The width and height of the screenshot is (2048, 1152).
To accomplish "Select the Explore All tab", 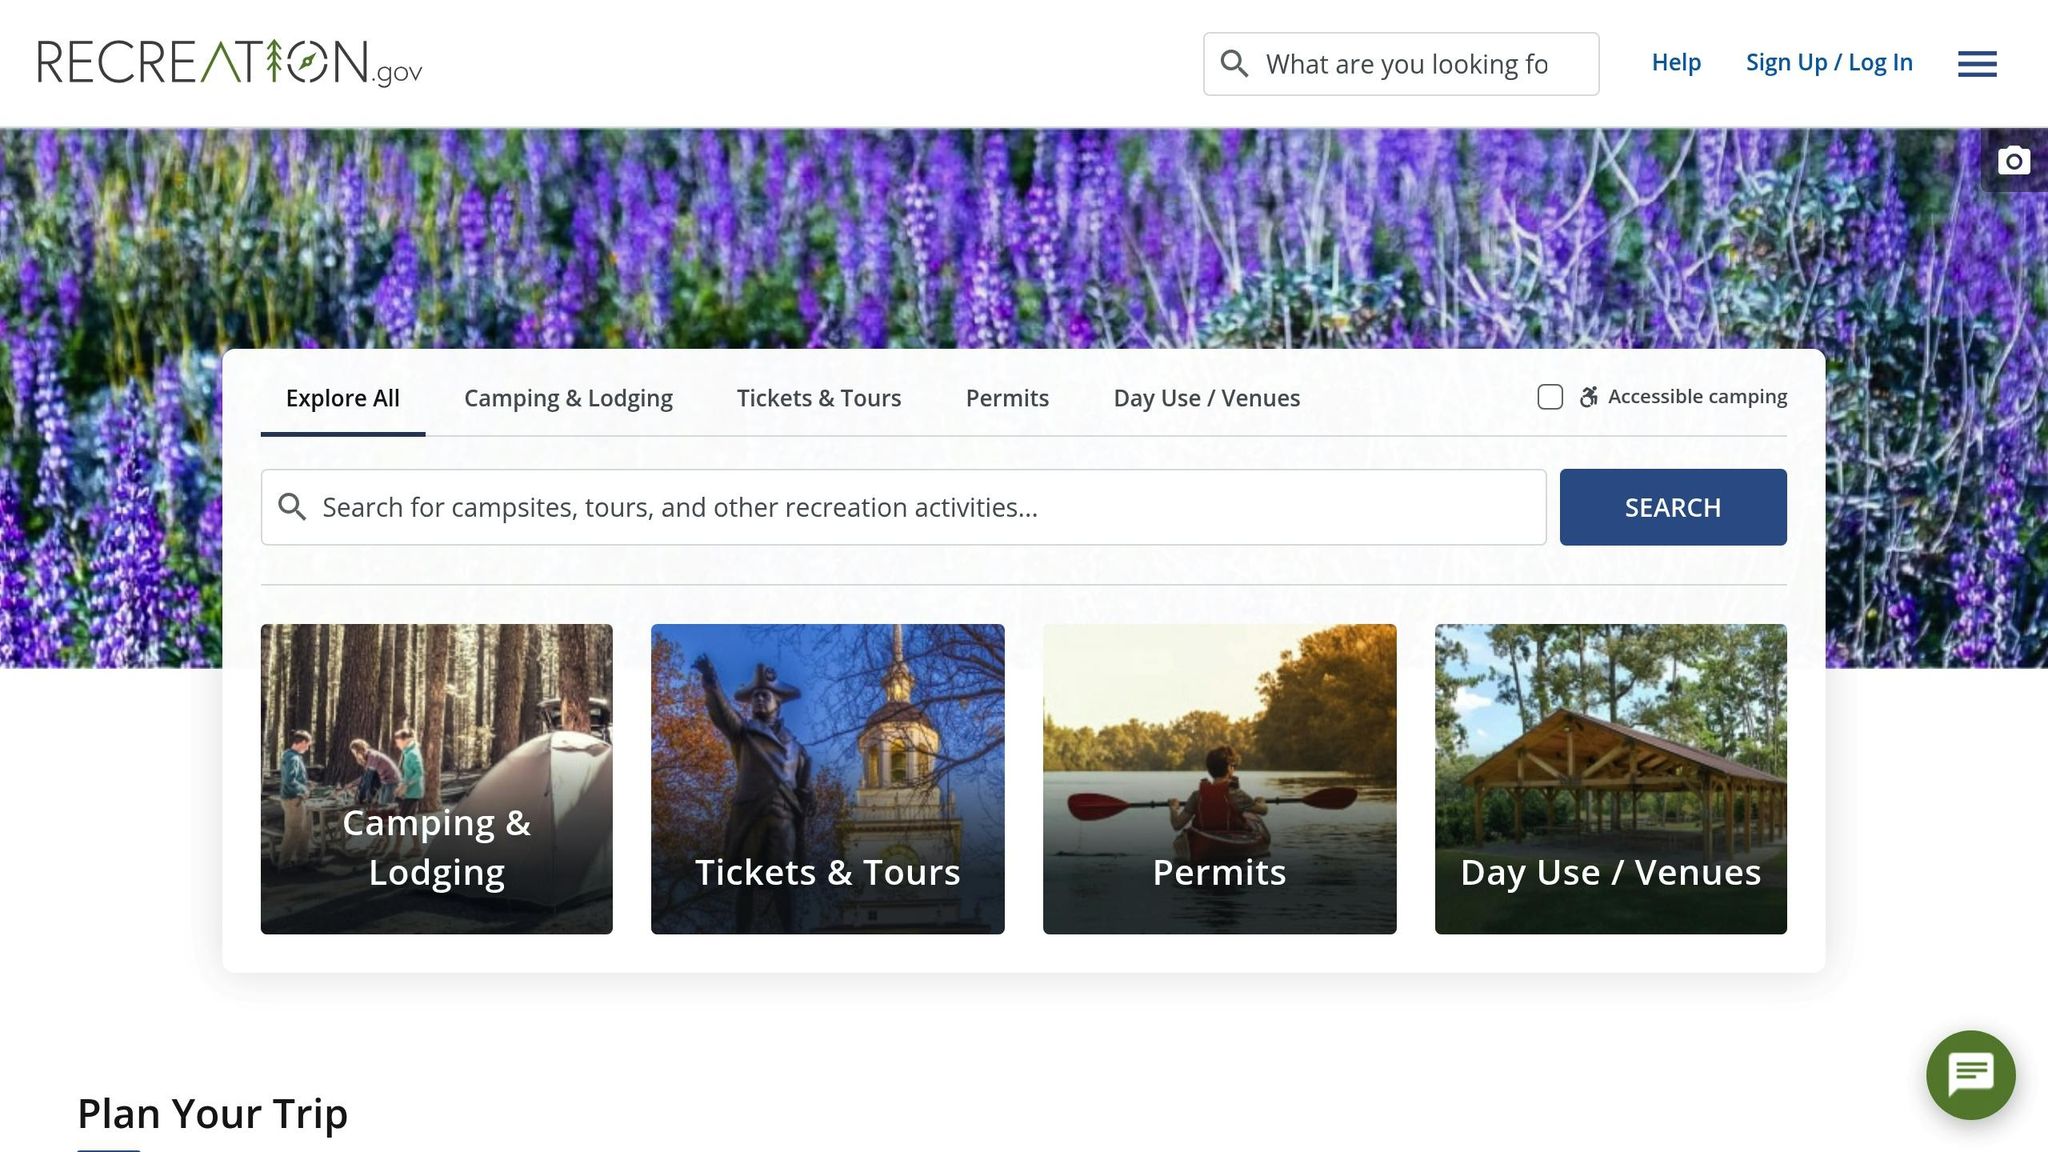I will point(343,398).
